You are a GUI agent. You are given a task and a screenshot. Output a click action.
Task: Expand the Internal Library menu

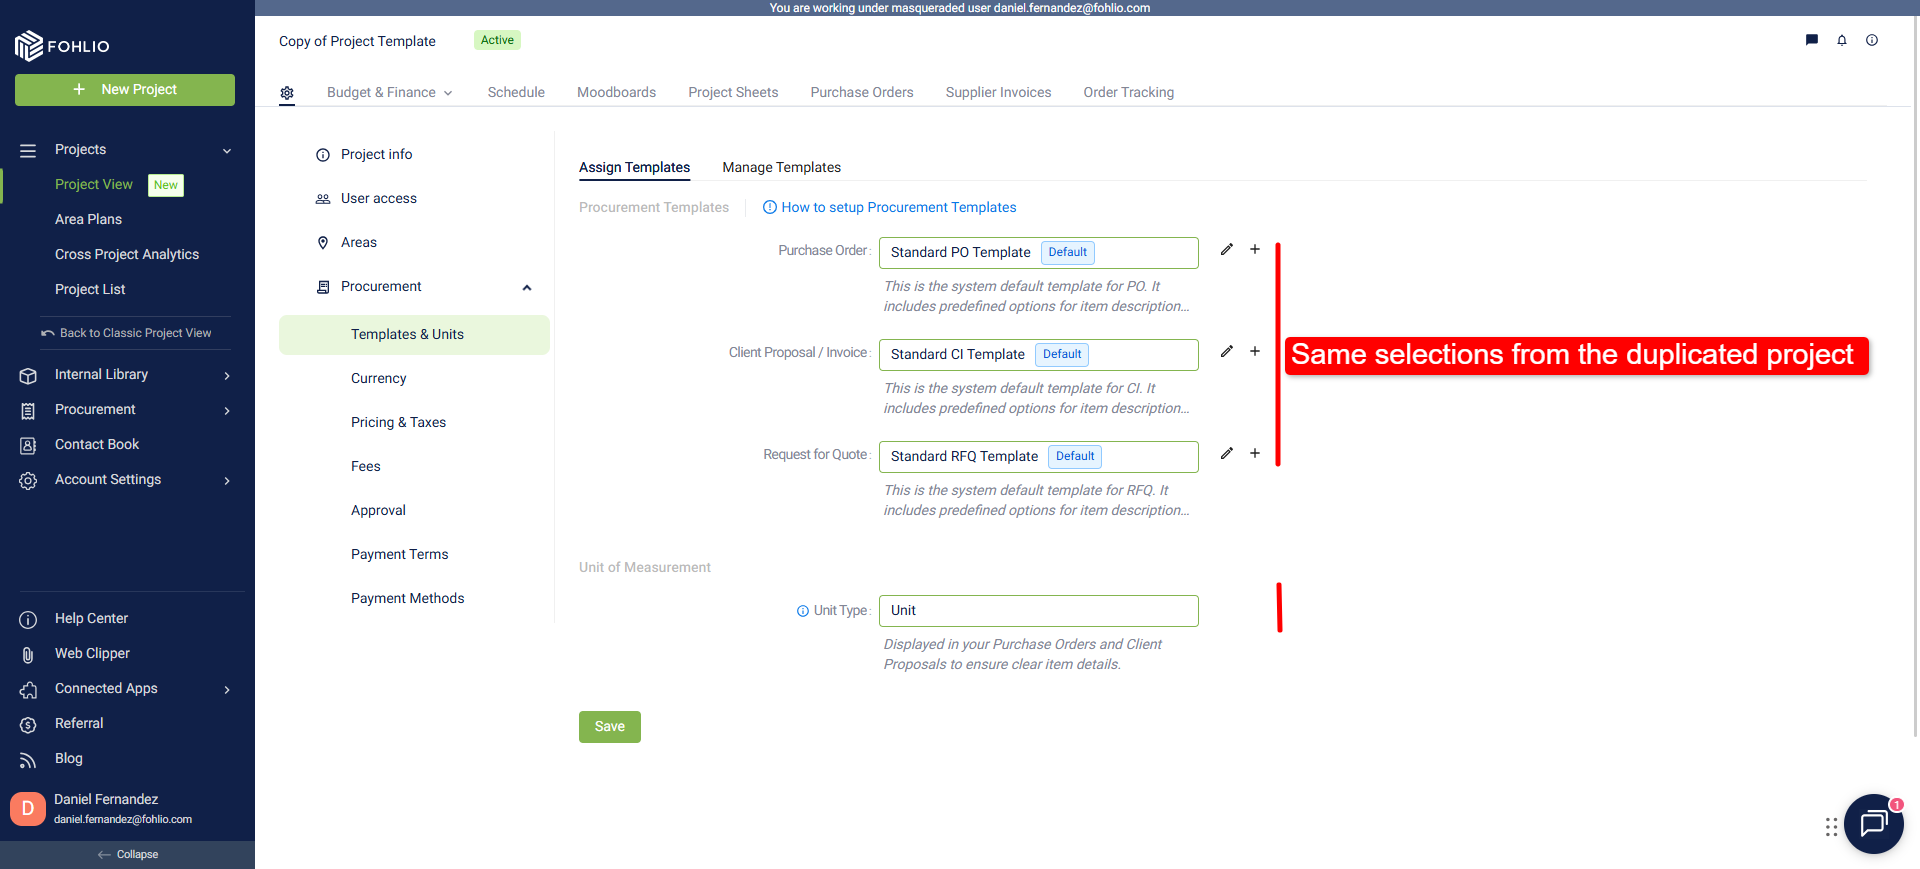click(x=227, y=376)
